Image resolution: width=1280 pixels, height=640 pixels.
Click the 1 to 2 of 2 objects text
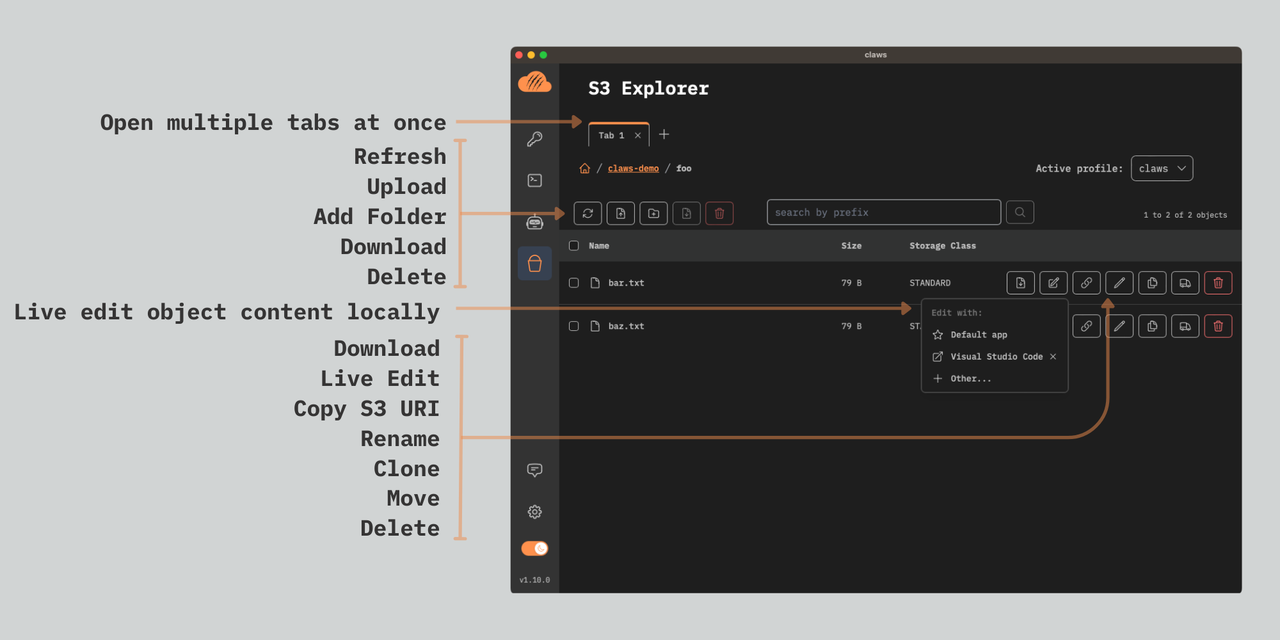[x=1185, y=215]
